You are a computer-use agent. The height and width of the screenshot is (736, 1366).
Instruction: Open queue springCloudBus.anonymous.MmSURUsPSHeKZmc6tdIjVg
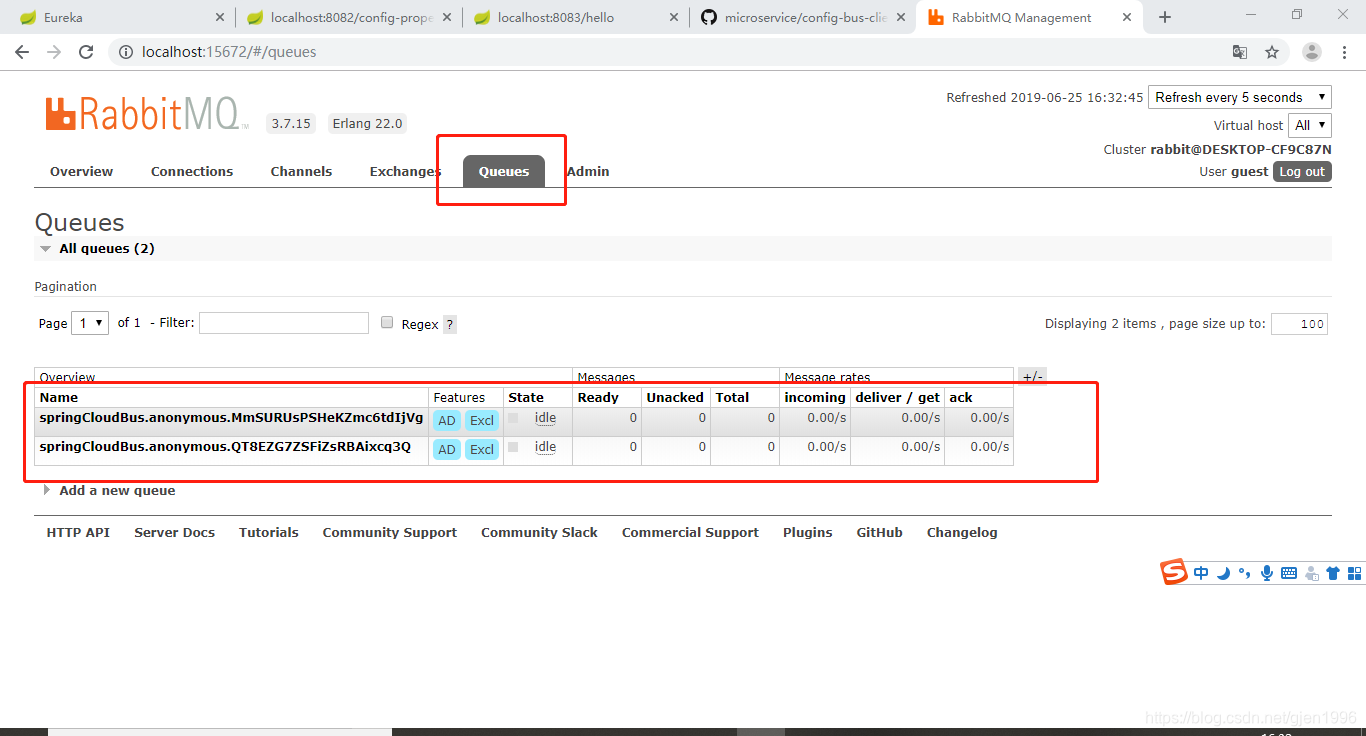tap(231, 417)
